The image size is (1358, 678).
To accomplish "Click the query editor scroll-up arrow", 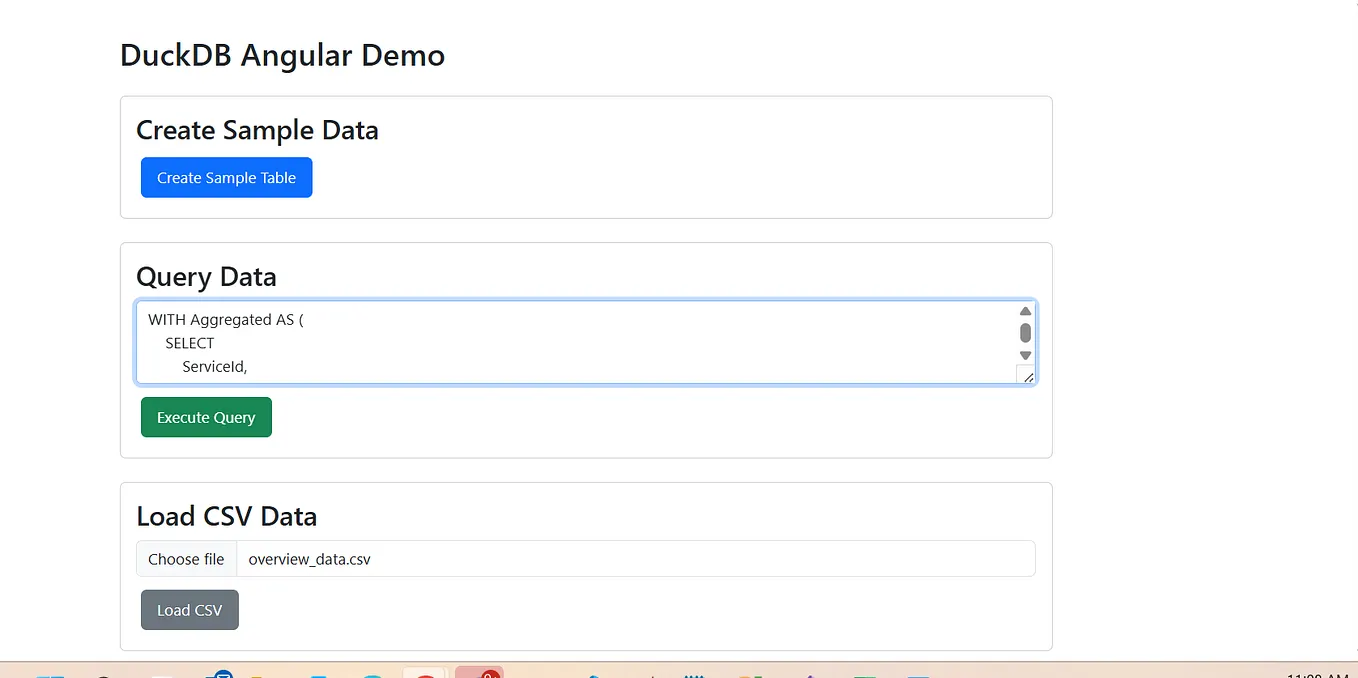I will [1025, 309].
